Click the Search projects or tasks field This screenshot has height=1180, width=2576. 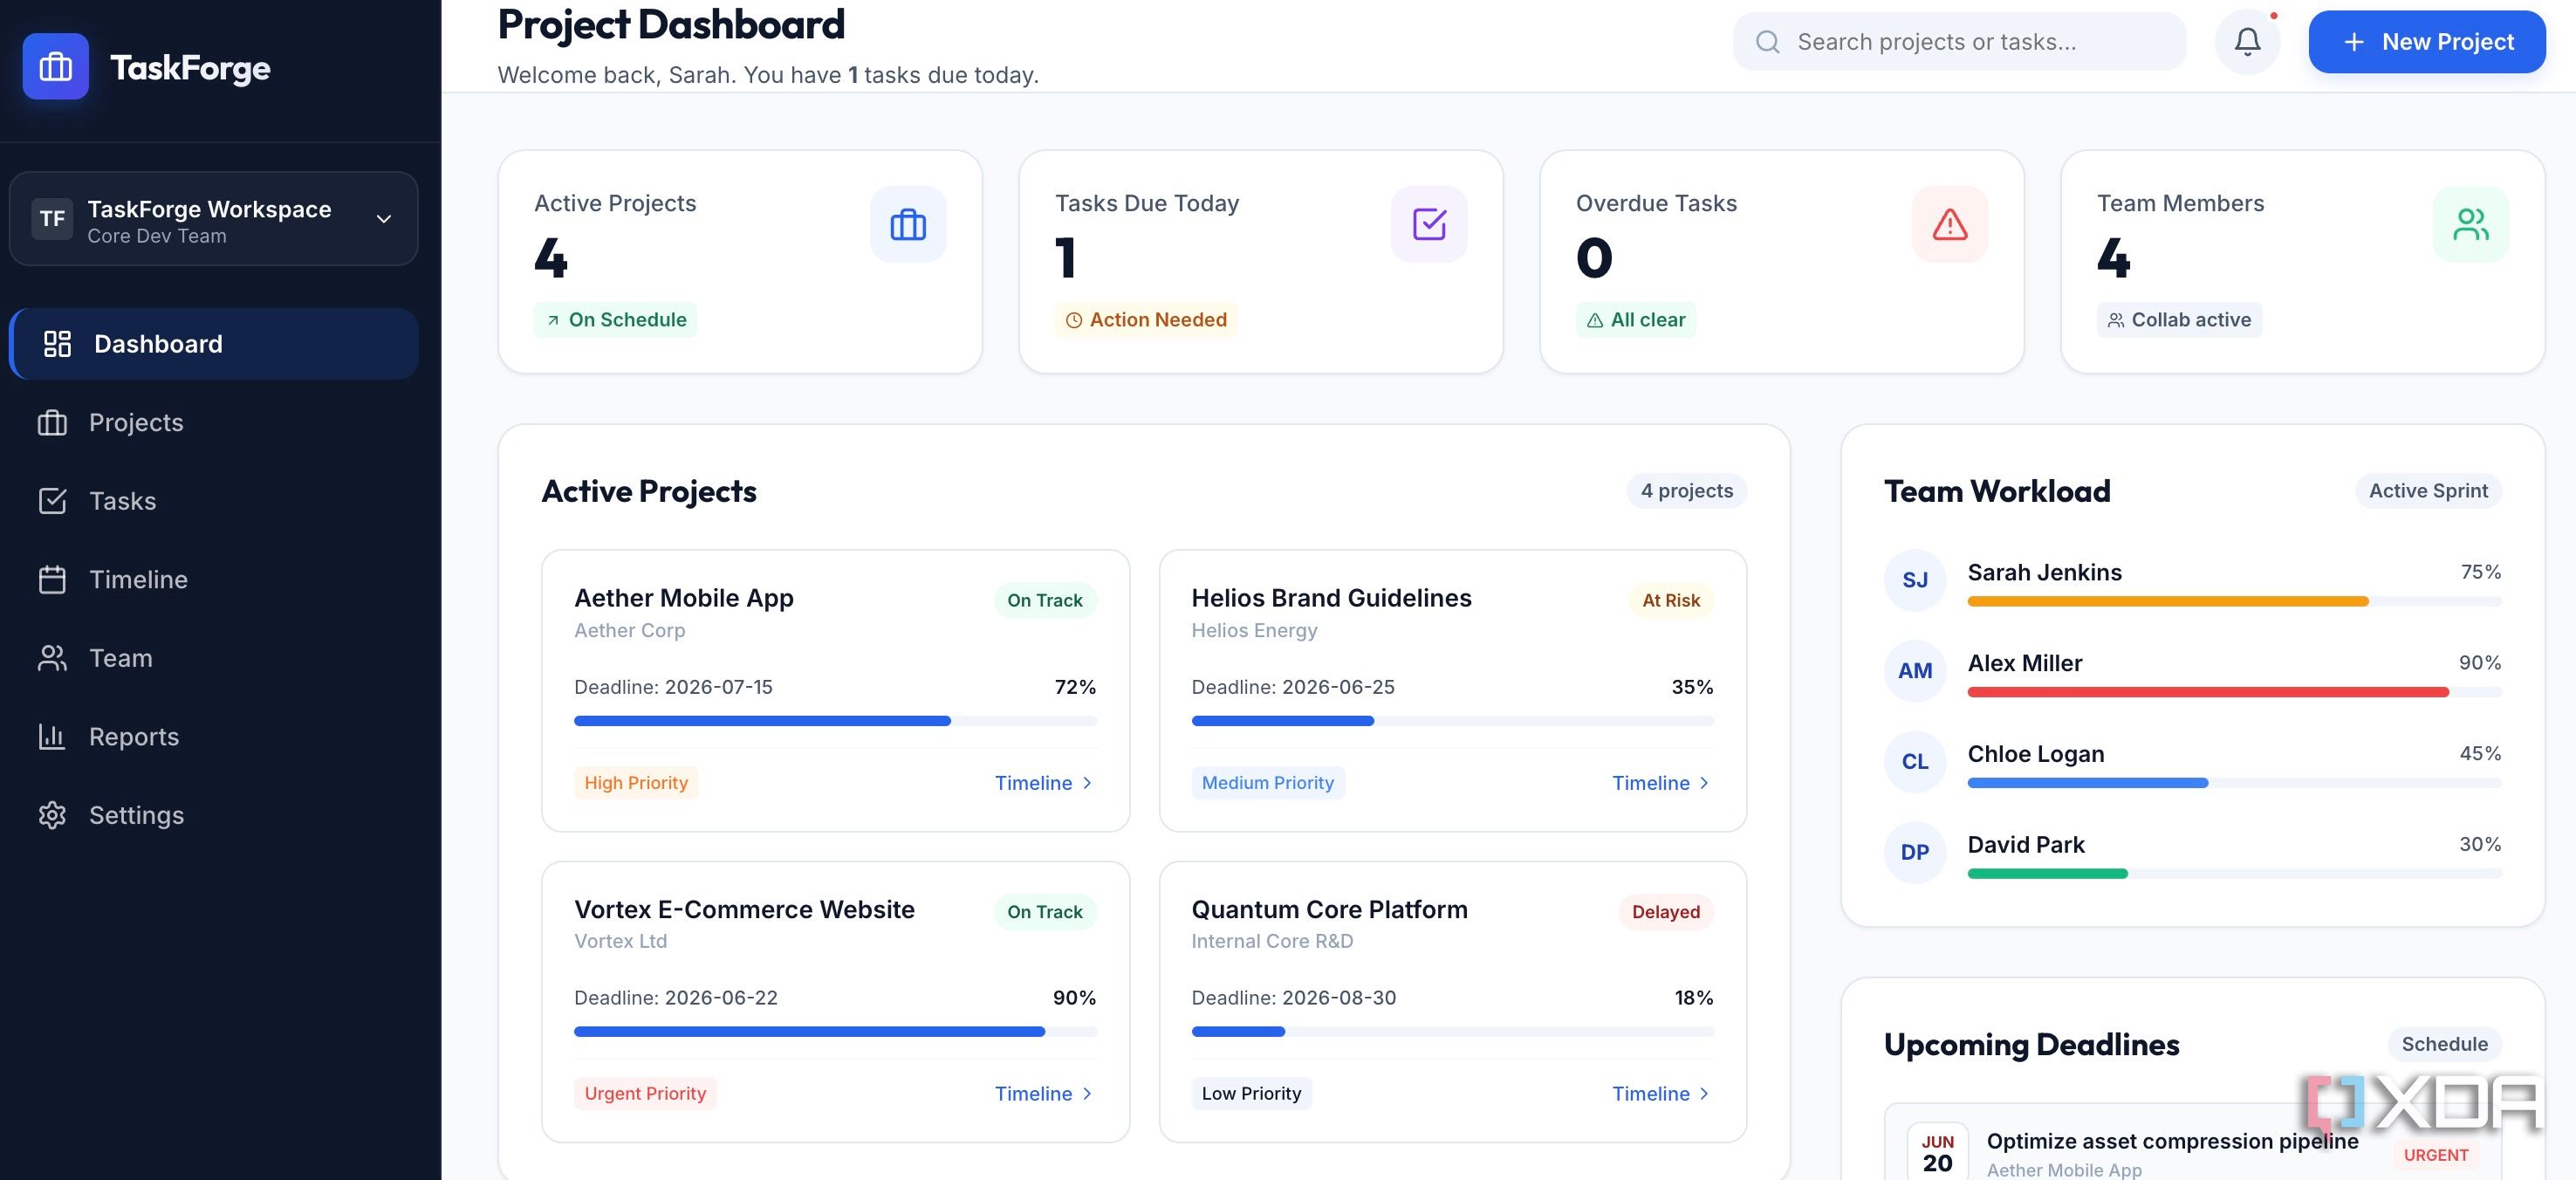pos(1958,42)
